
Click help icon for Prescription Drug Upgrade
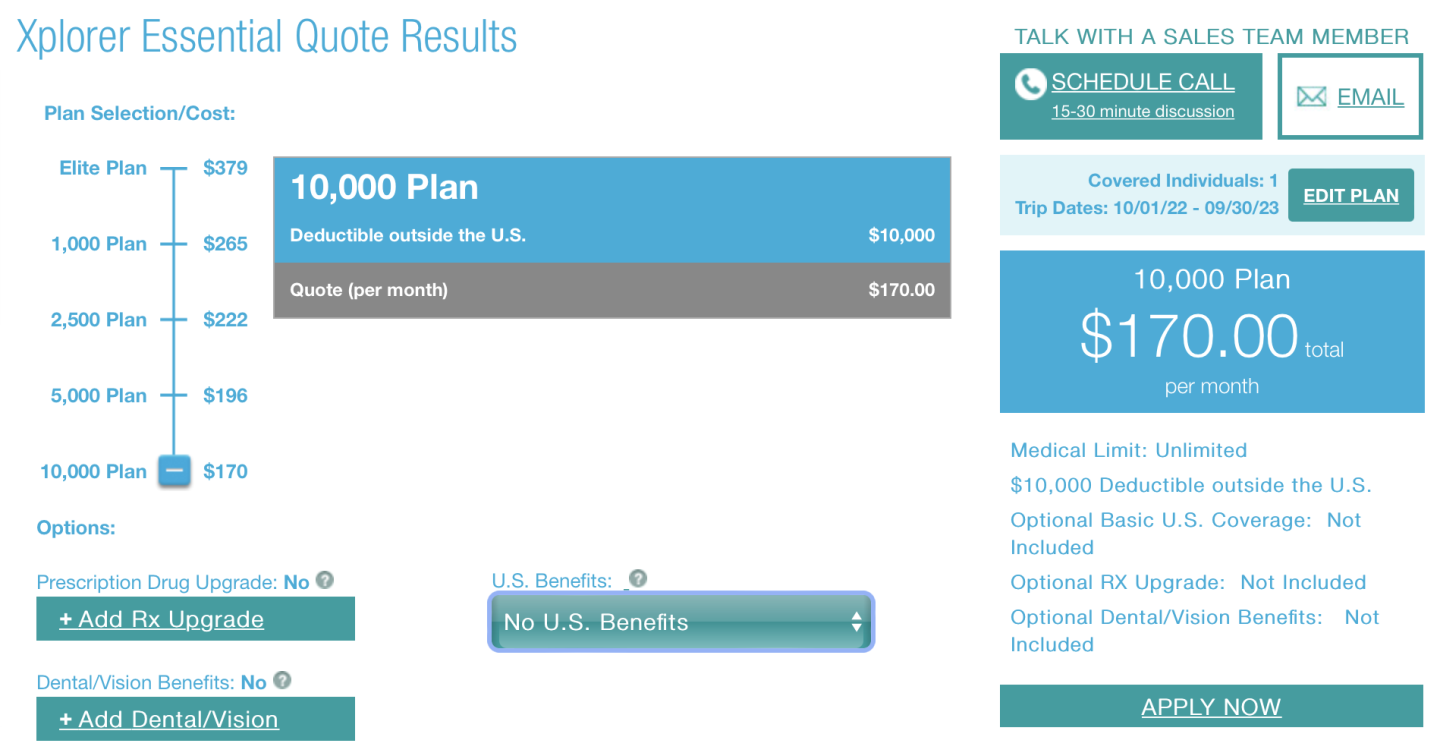click(x=324, y=580)
